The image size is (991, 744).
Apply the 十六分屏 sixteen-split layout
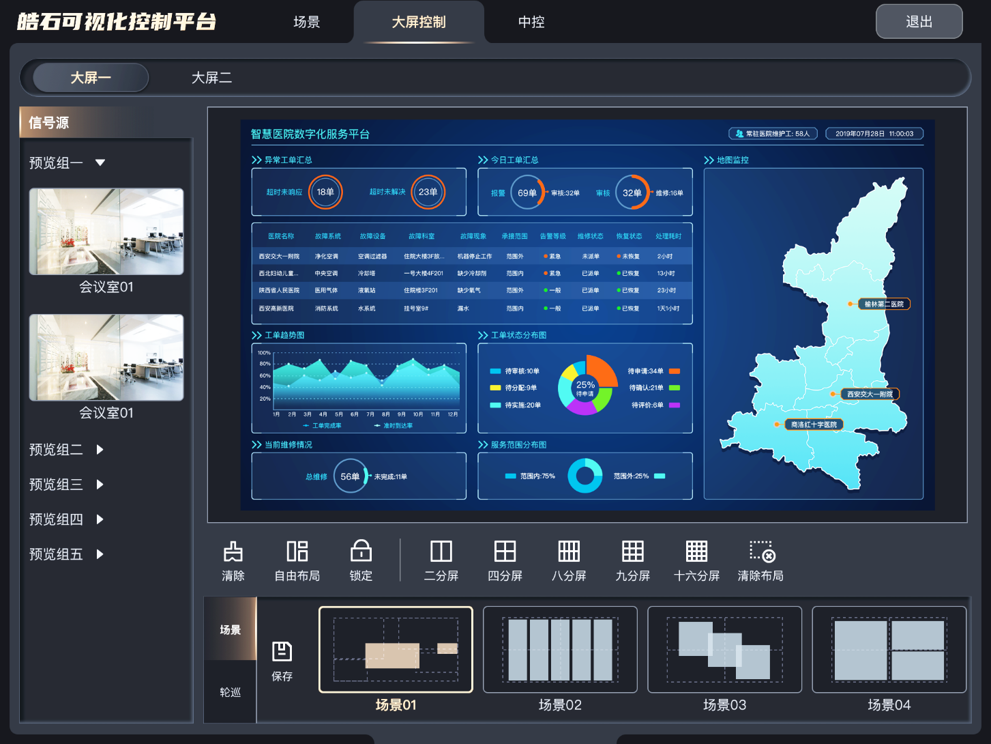point(697,552)
